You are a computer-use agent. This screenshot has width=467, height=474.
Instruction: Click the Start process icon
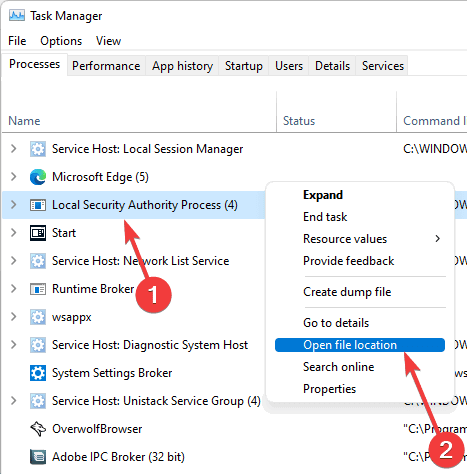[x=38, y=233]
